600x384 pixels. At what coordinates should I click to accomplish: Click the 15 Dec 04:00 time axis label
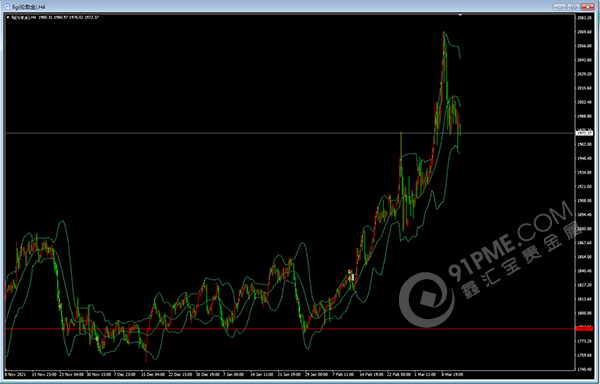coord(153,374)
